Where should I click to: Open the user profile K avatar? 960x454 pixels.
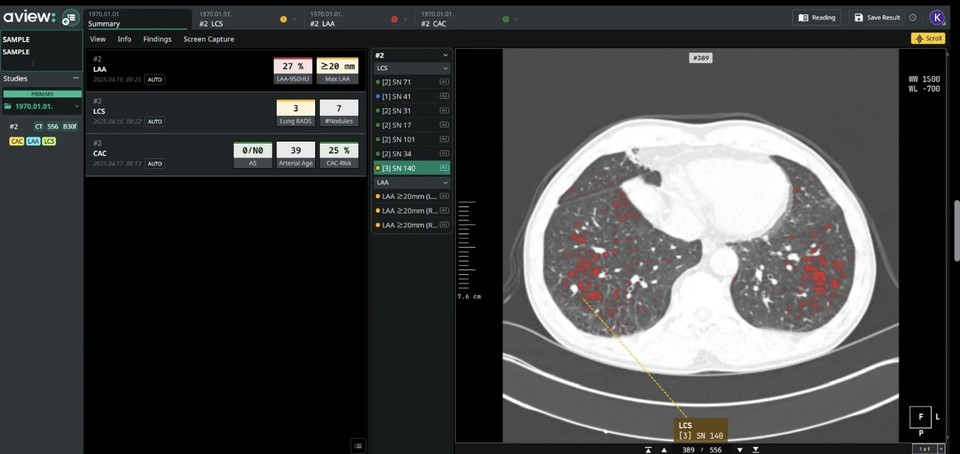(x=937, y=17)
